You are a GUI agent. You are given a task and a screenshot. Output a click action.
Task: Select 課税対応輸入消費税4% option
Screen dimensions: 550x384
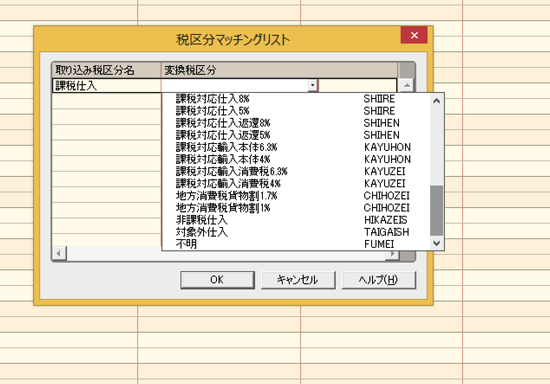coord(295,183)
